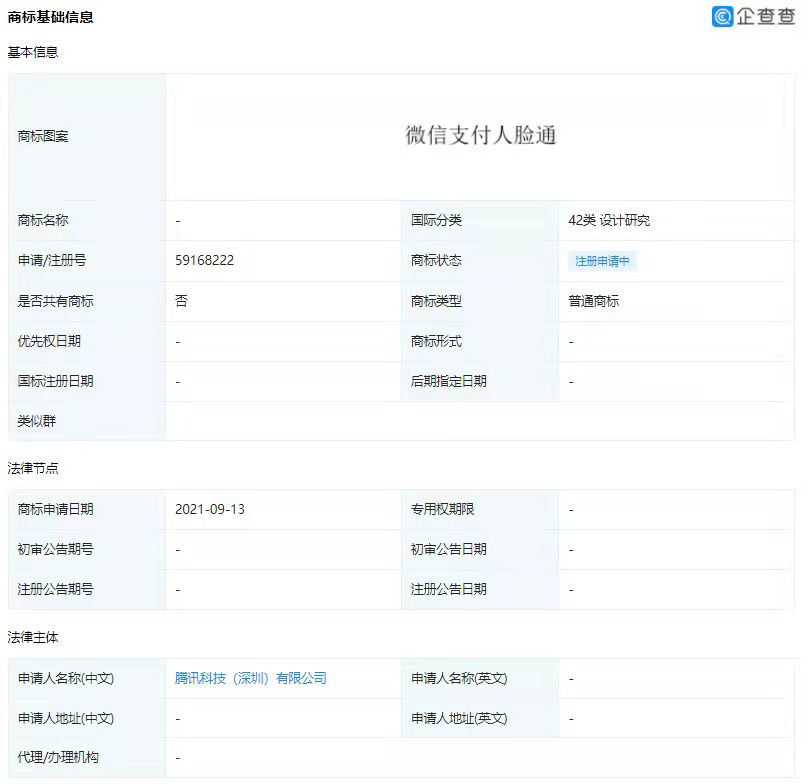Click the 国际分类 value 42类 设计研究
The width and height of the screenshot is (806, 784).
tap(610, 221)
